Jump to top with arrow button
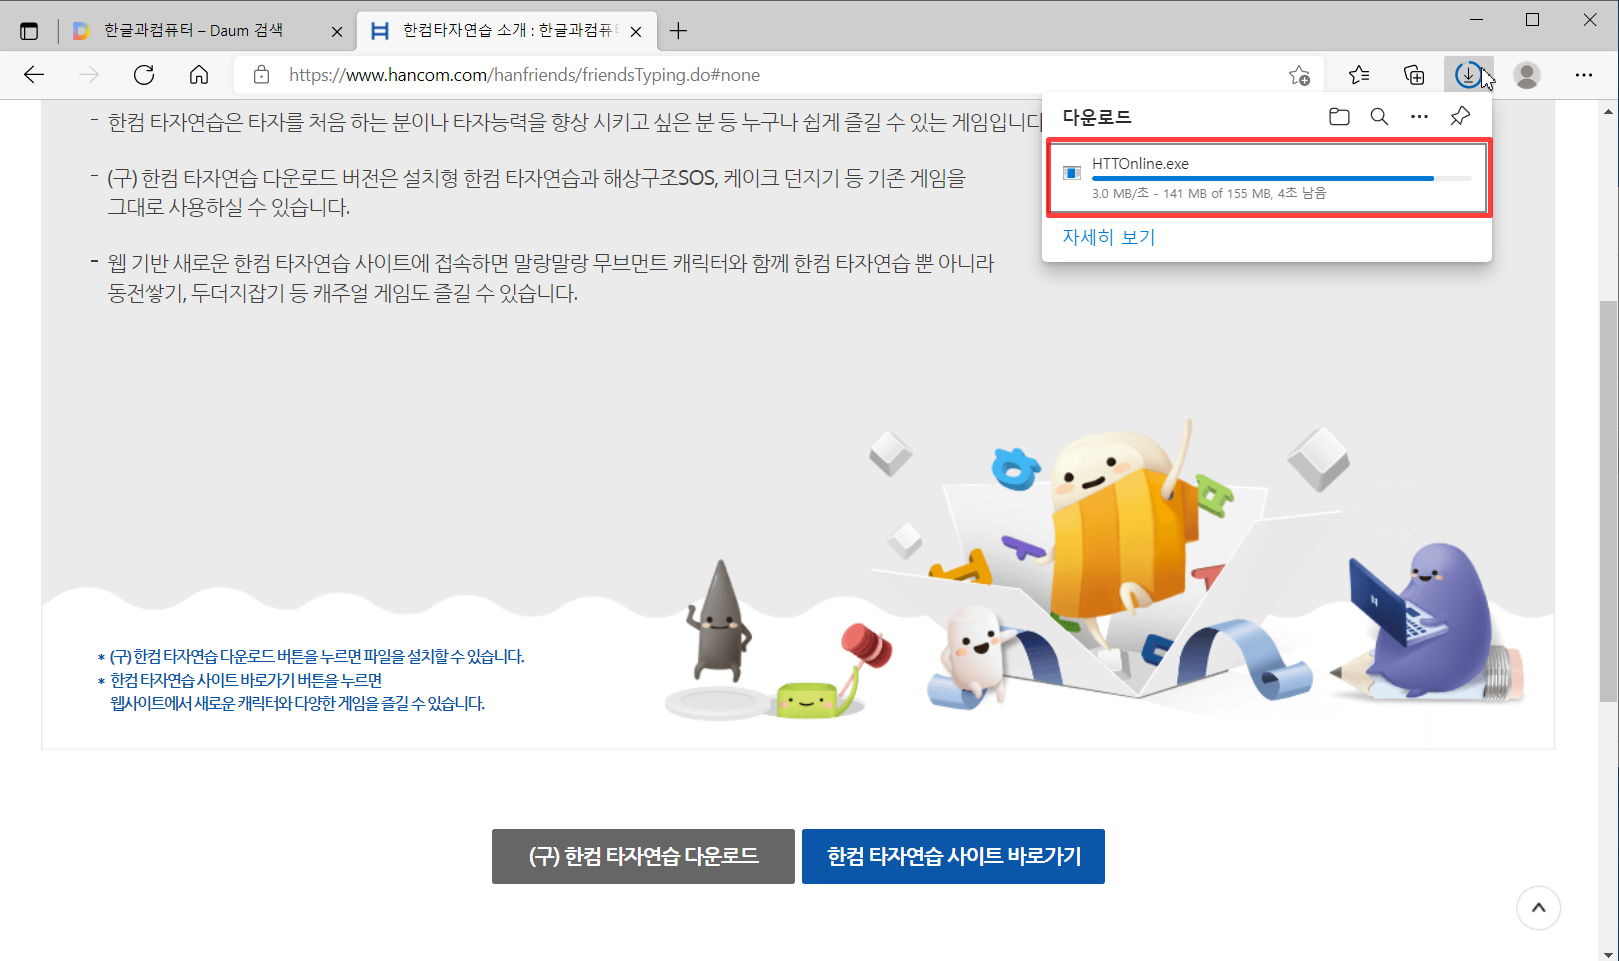Viewport: 1619px width, 961px height. (x=1538, y=908)
